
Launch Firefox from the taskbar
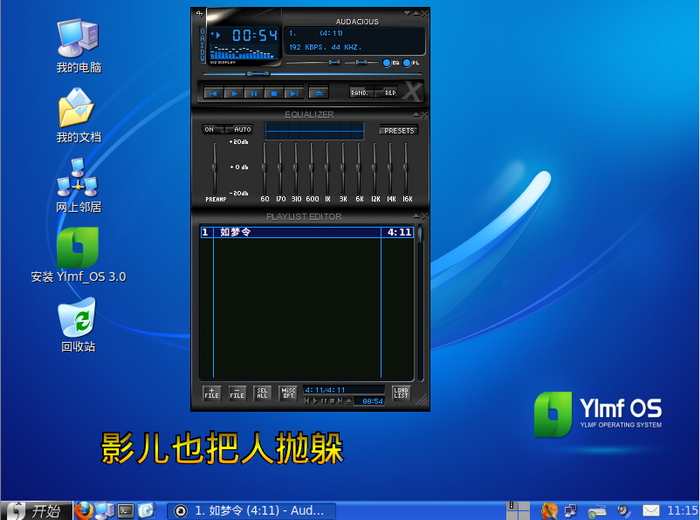click(x=84, y=511)
